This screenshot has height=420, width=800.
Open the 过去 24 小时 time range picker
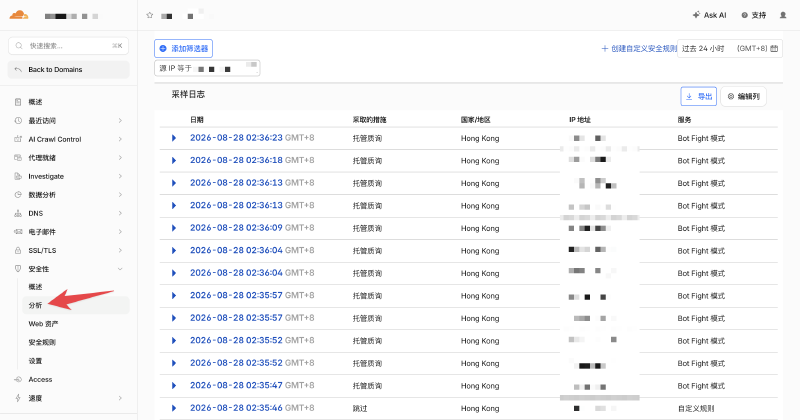click(x=730, y=48)
